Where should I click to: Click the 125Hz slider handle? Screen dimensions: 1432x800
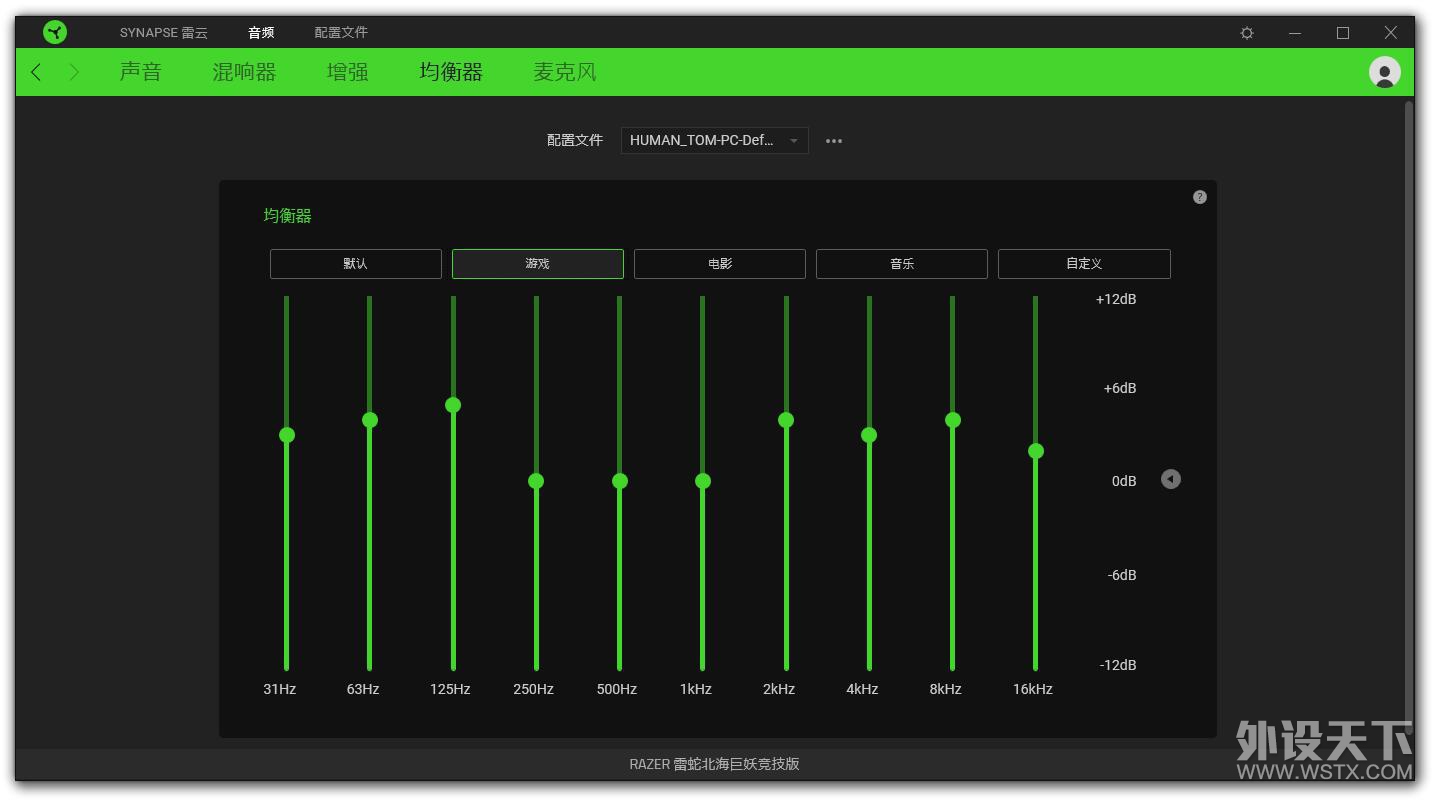[453, 405]
